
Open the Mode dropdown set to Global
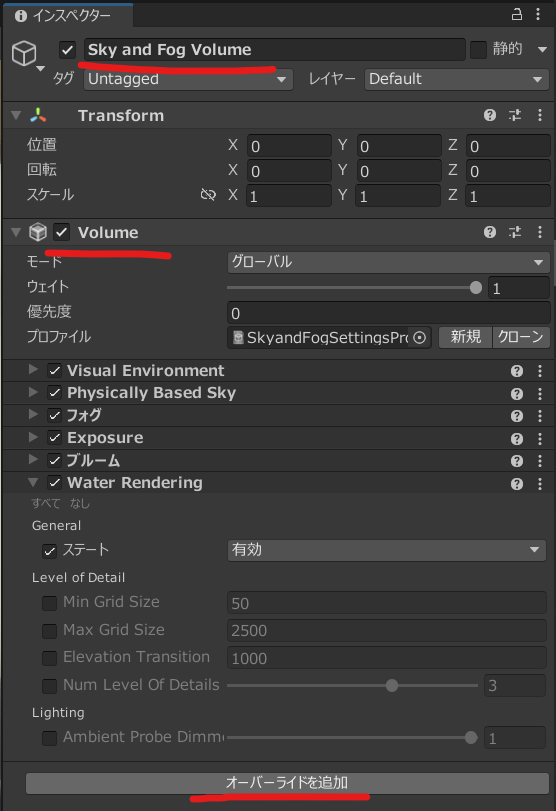[388, 262]
